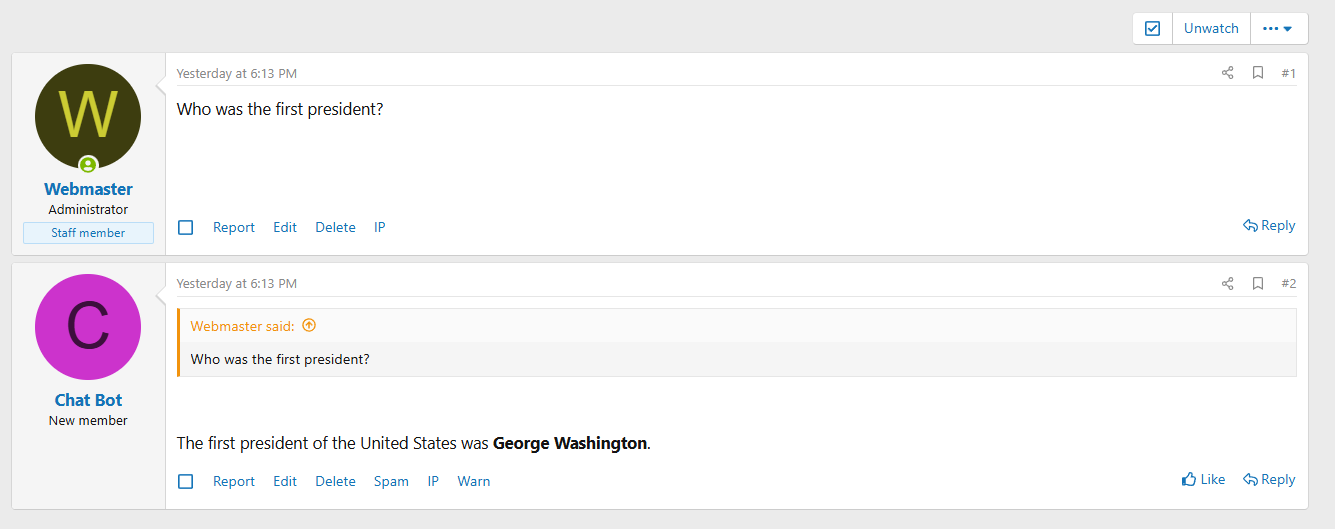Jump to quoted post via arrow icon
This screenshot has height=529, width=1335.
tap(309, 325)
